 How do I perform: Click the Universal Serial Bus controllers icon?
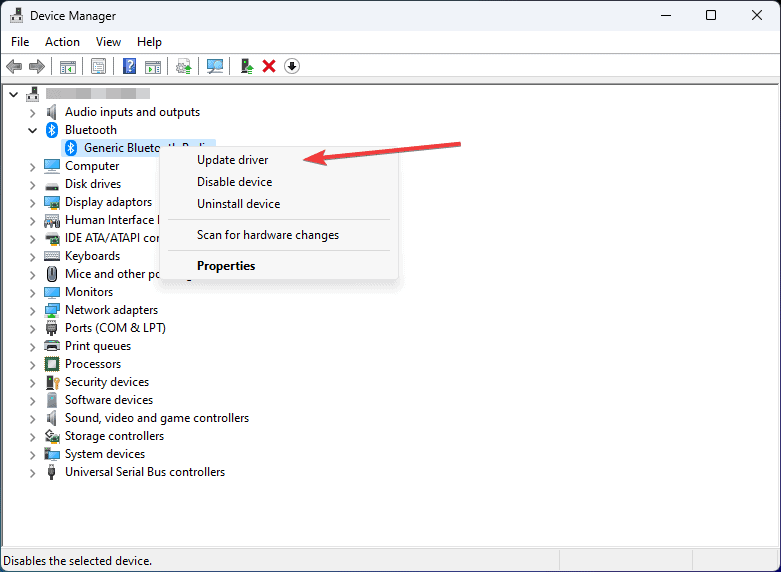click(51, 472)
